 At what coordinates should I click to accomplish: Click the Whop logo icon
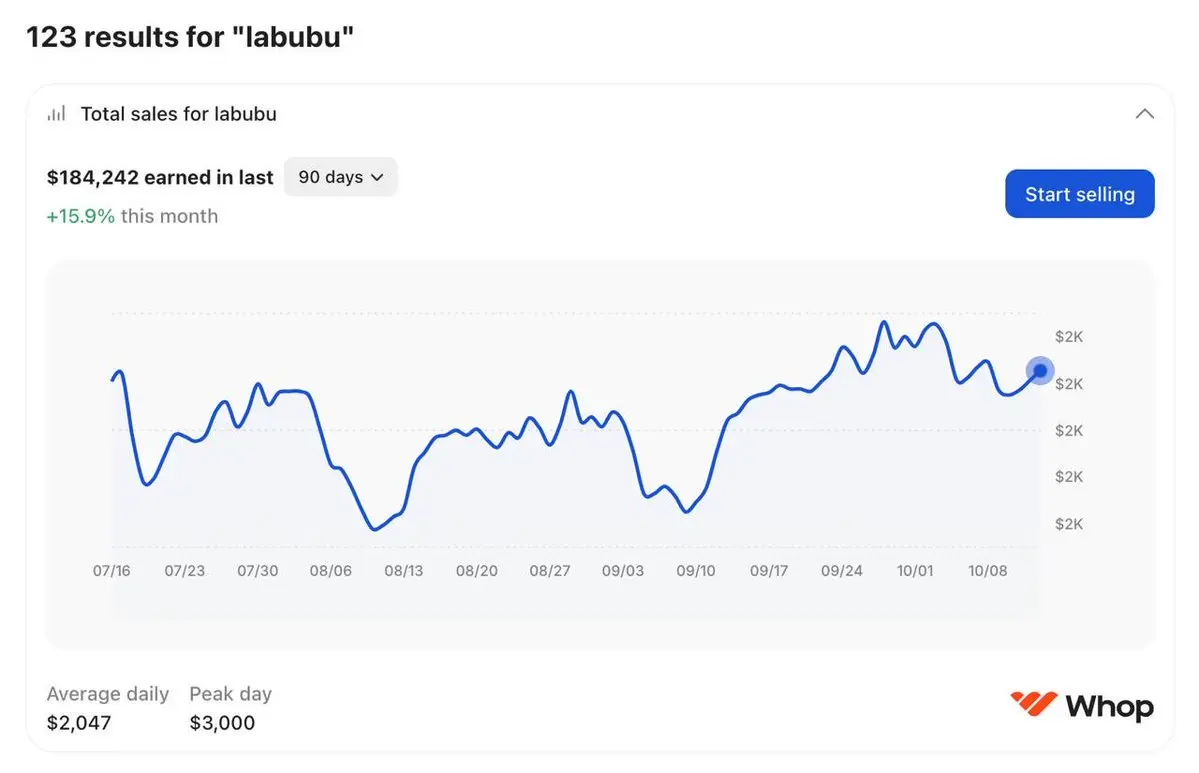coord(1033,705)
